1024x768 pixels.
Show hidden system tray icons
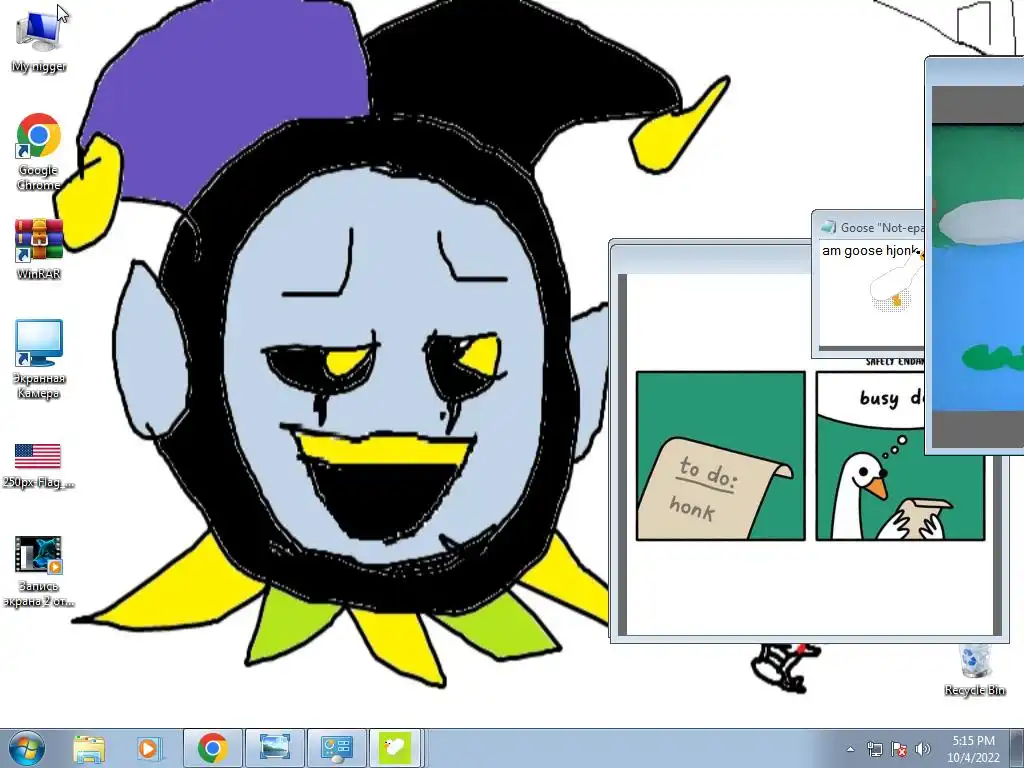850,749
